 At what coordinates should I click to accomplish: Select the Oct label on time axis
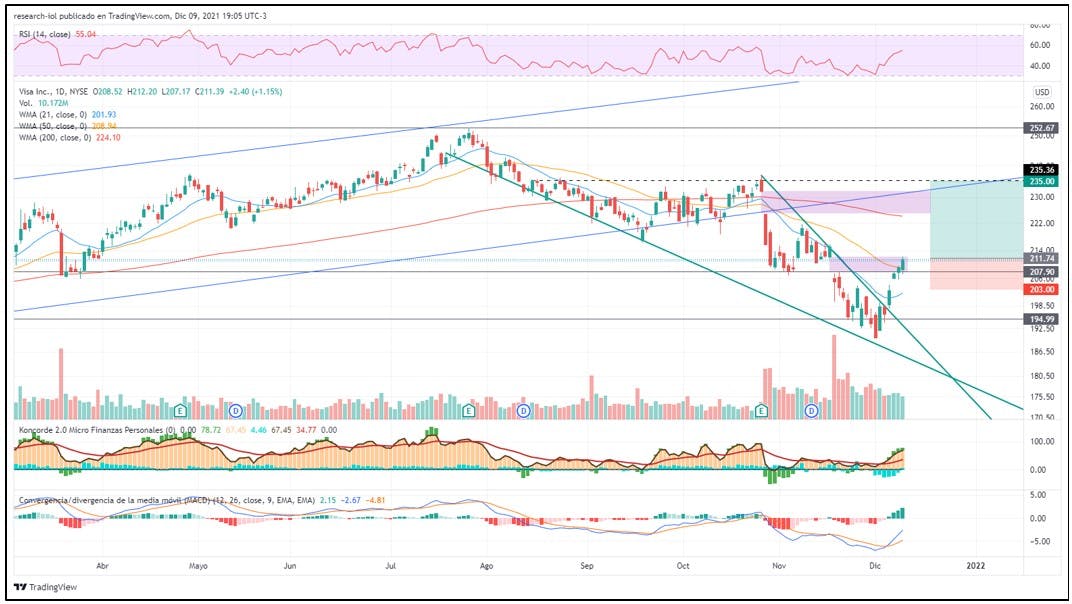coord(682,566)
